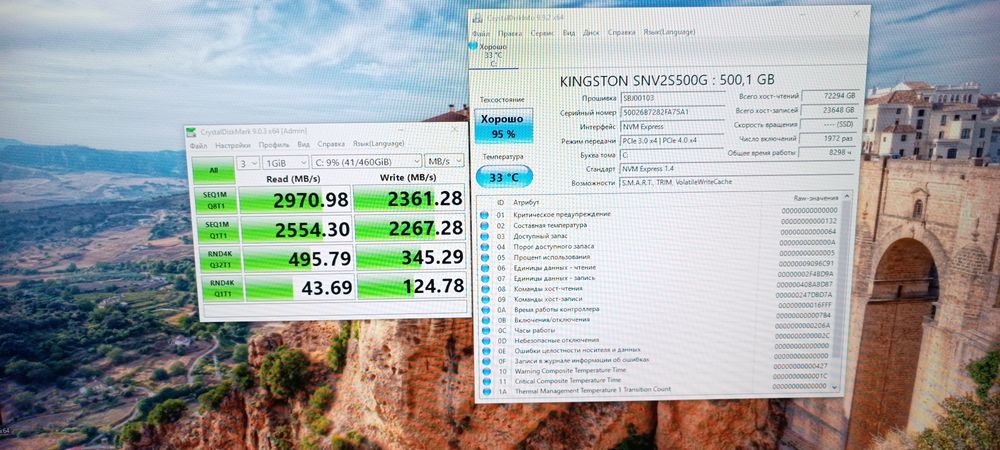Select blue status icon of attribute 11
The image size is (1000, 450).
pyautogui.click(x=485, y=381)
